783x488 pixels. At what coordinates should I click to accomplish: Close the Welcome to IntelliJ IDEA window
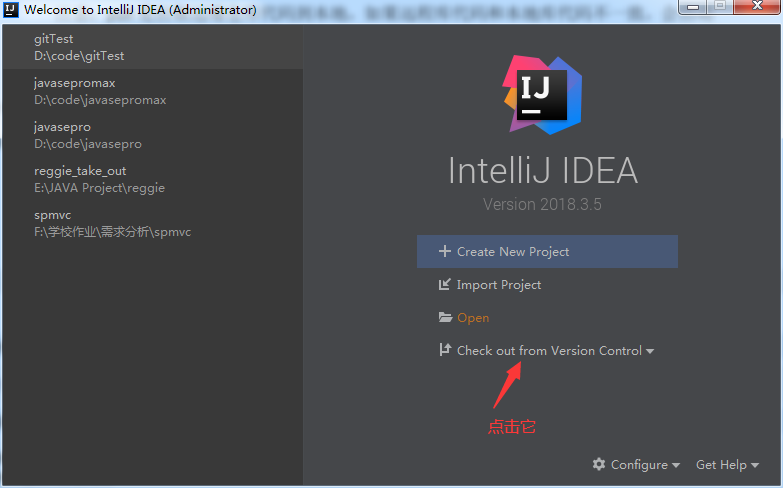[x=757, y=6]
